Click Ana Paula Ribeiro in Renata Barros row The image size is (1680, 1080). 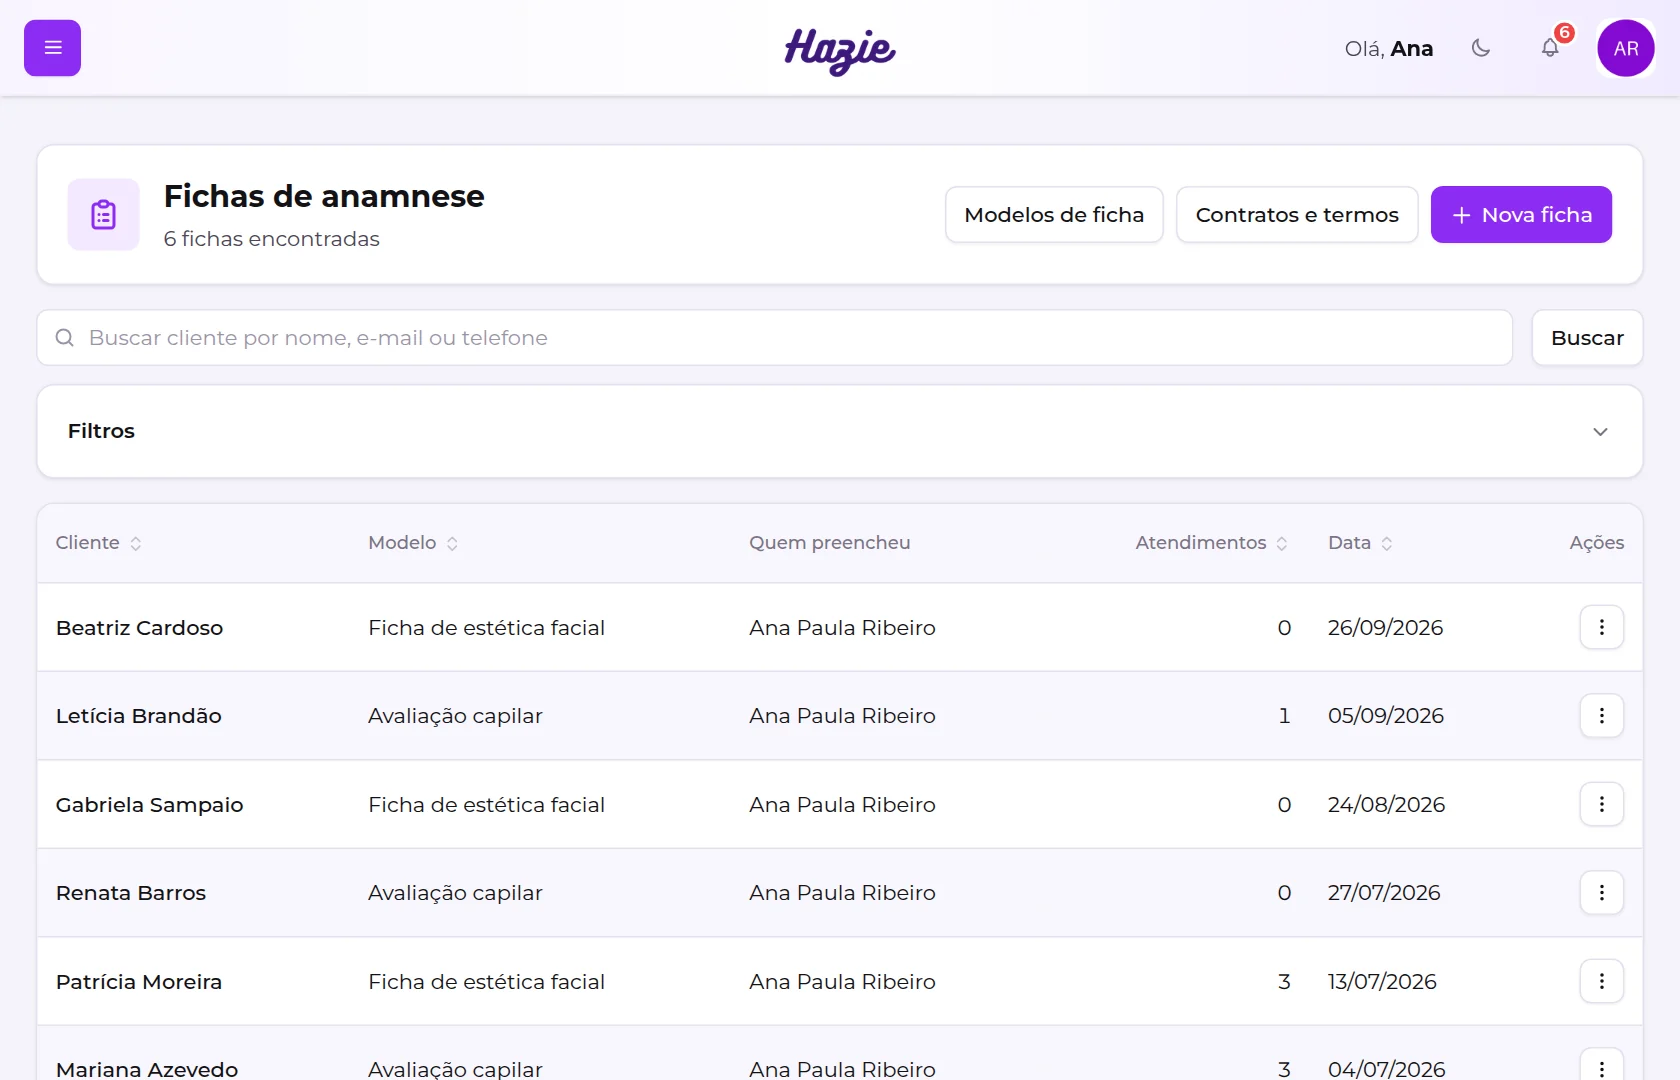point(842,893)
